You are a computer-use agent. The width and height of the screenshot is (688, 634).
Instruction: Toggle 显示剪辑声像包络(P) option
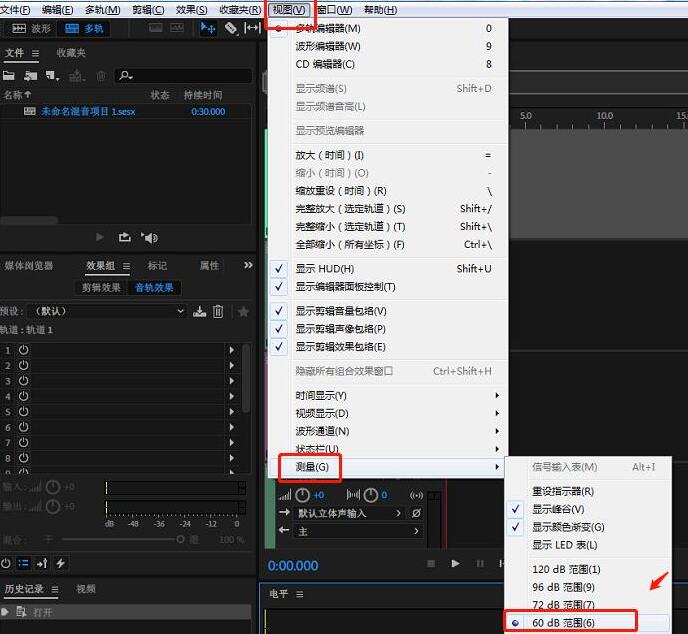click(x=388, y=329)
